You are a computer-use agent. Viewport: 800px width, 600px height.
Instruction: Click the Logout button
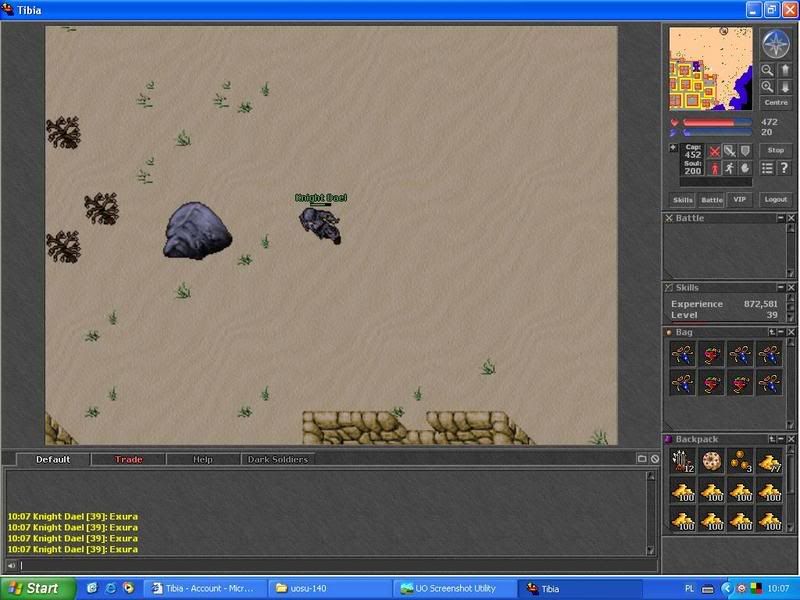pos(776,199)
